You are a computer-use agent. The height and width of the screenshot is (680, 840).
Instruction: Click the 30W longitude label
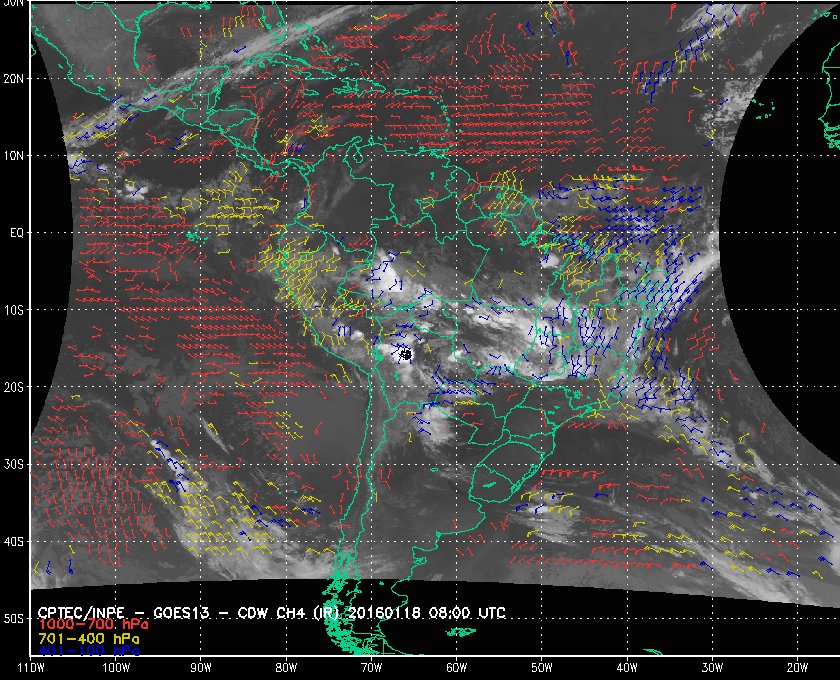[x=712, y=668]
